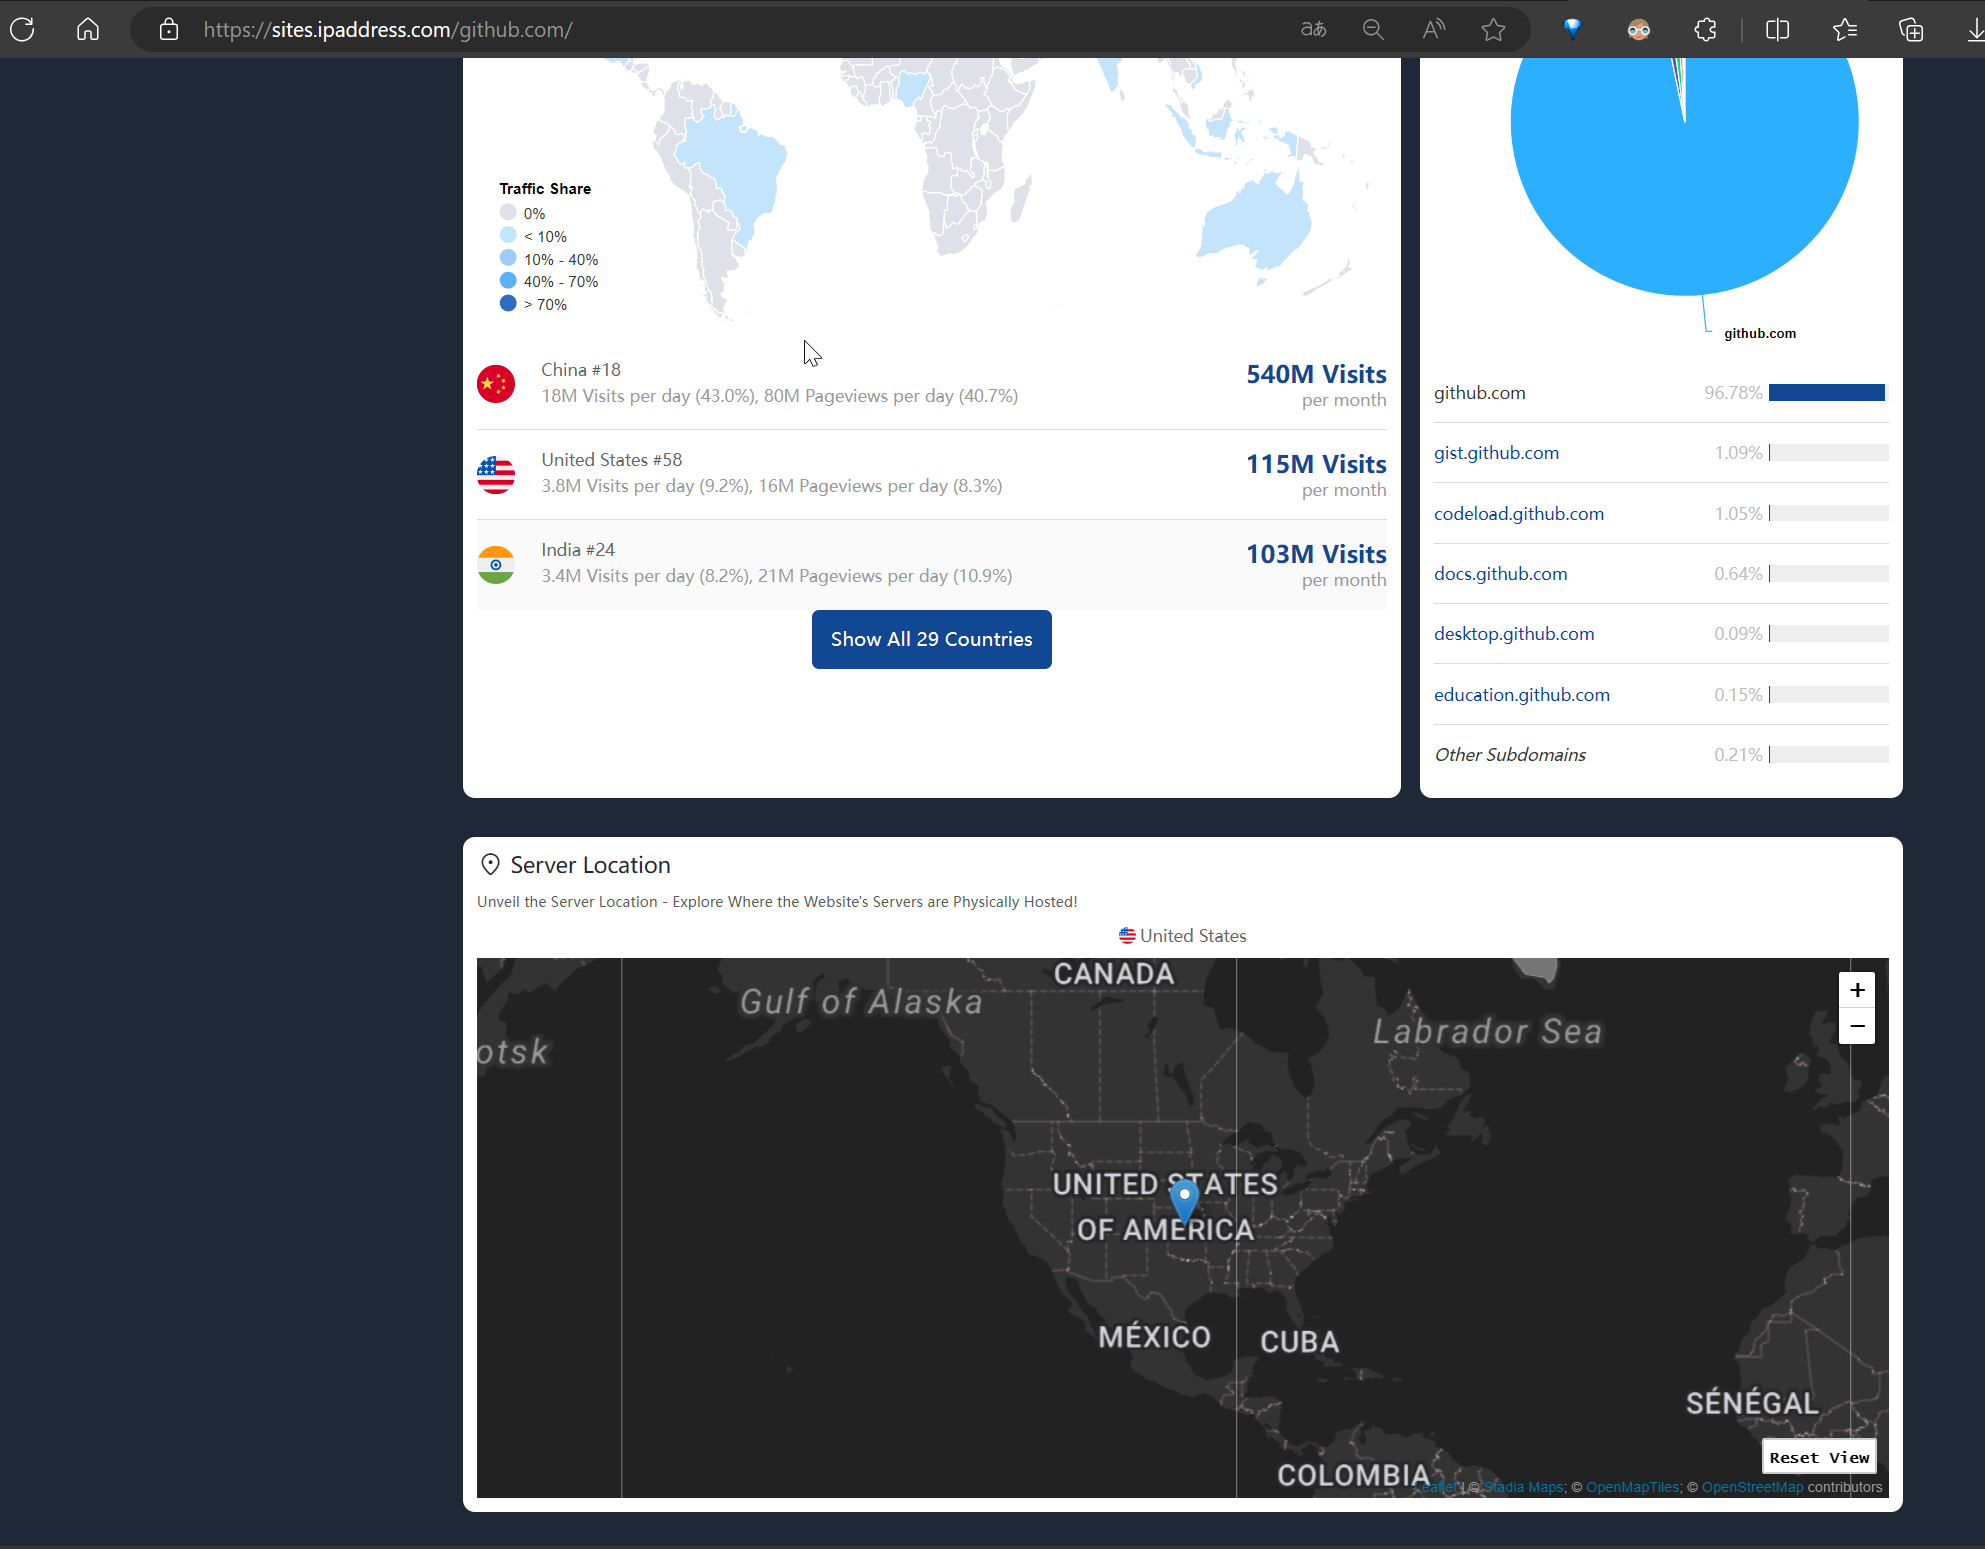The image size is (1985, 1549).
Task: Open Split Screen view
Action: point(1777,29)
